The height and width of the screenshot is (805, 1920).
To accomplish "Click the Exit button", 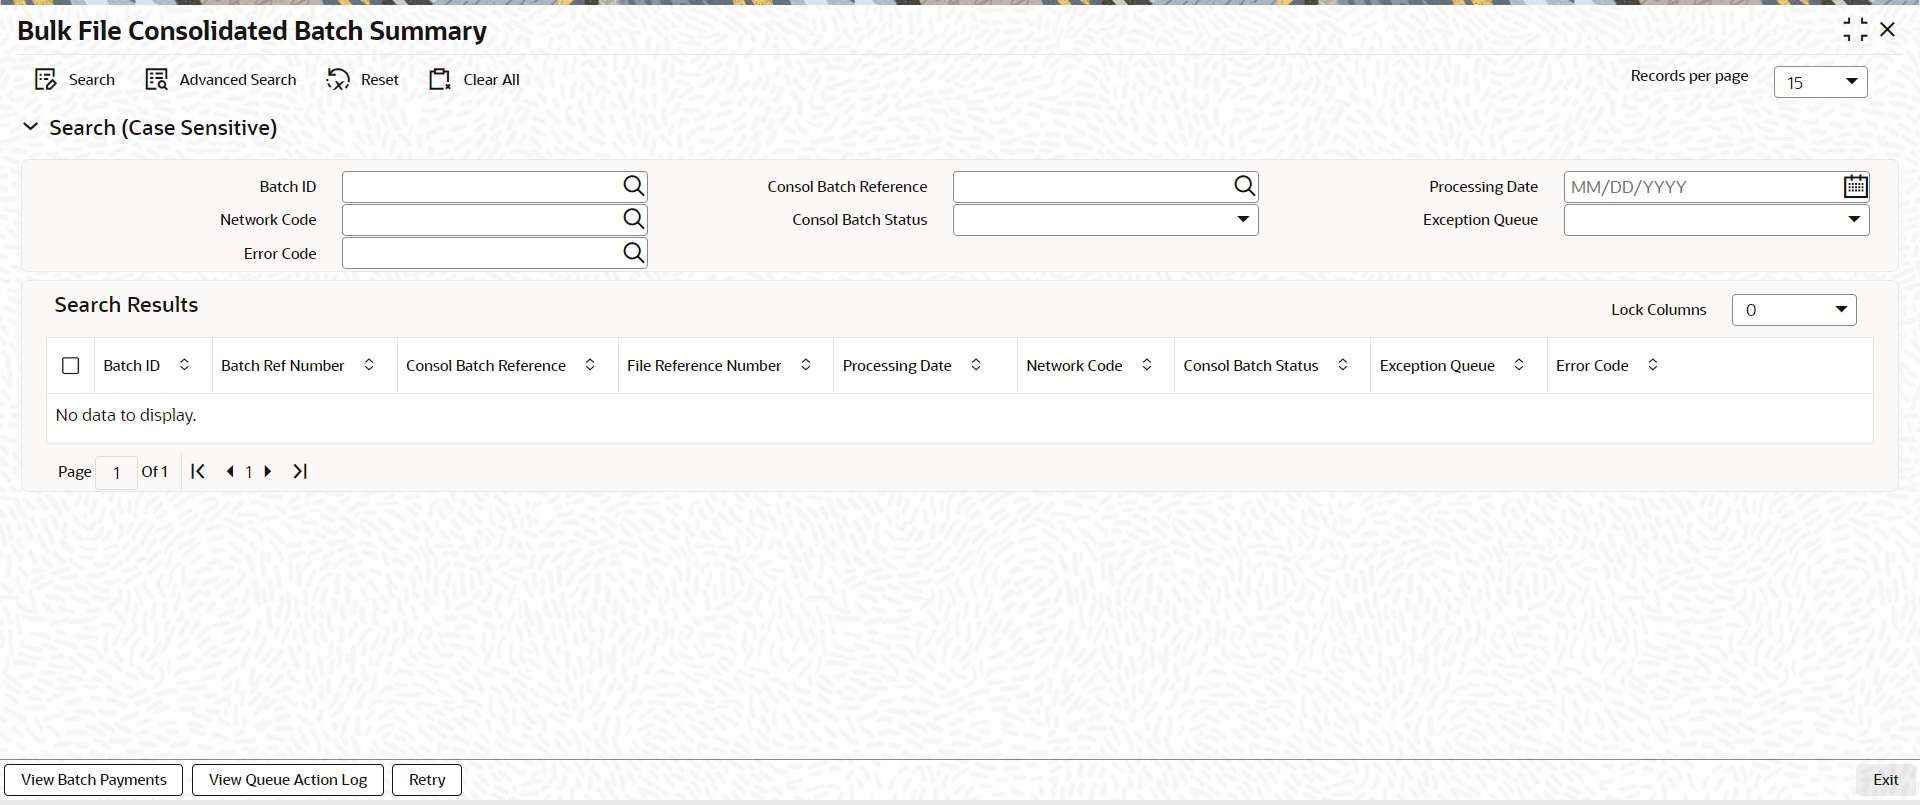I will click(x=1886, y=780).
